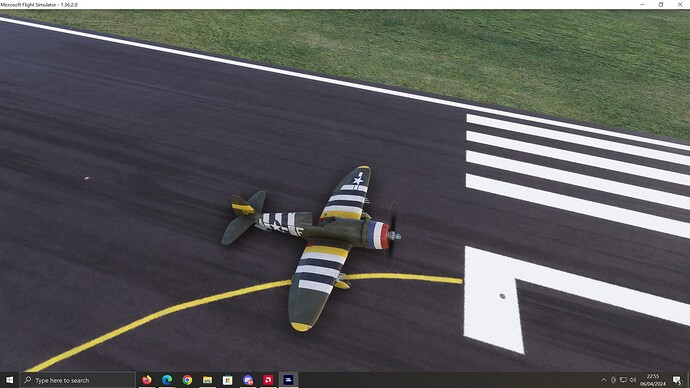Open Google Chrome from the taskbar
This screenshot has width=690, height=388.
(x=187, y=380)
